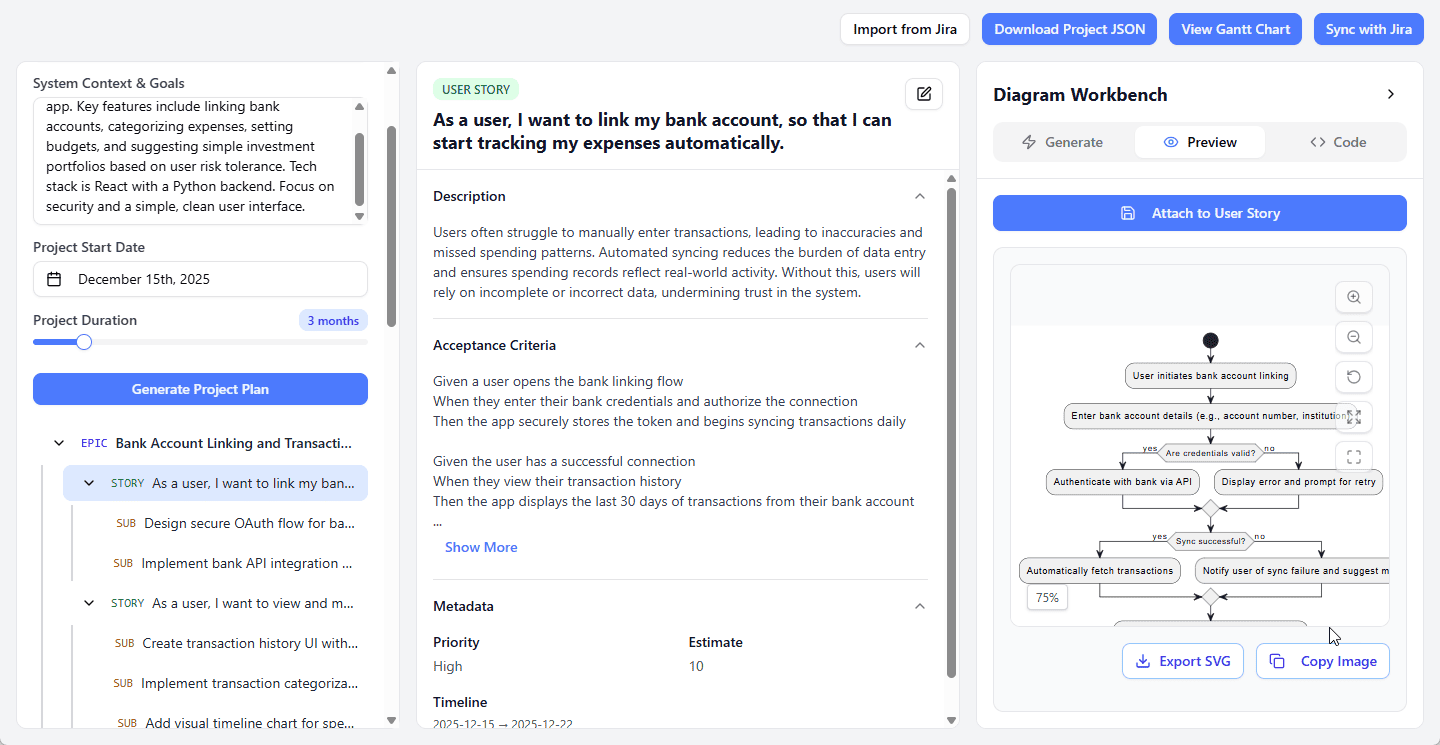
Task: Collapse the Diagram Workbench panel chevron
Action: [1390, 93]
